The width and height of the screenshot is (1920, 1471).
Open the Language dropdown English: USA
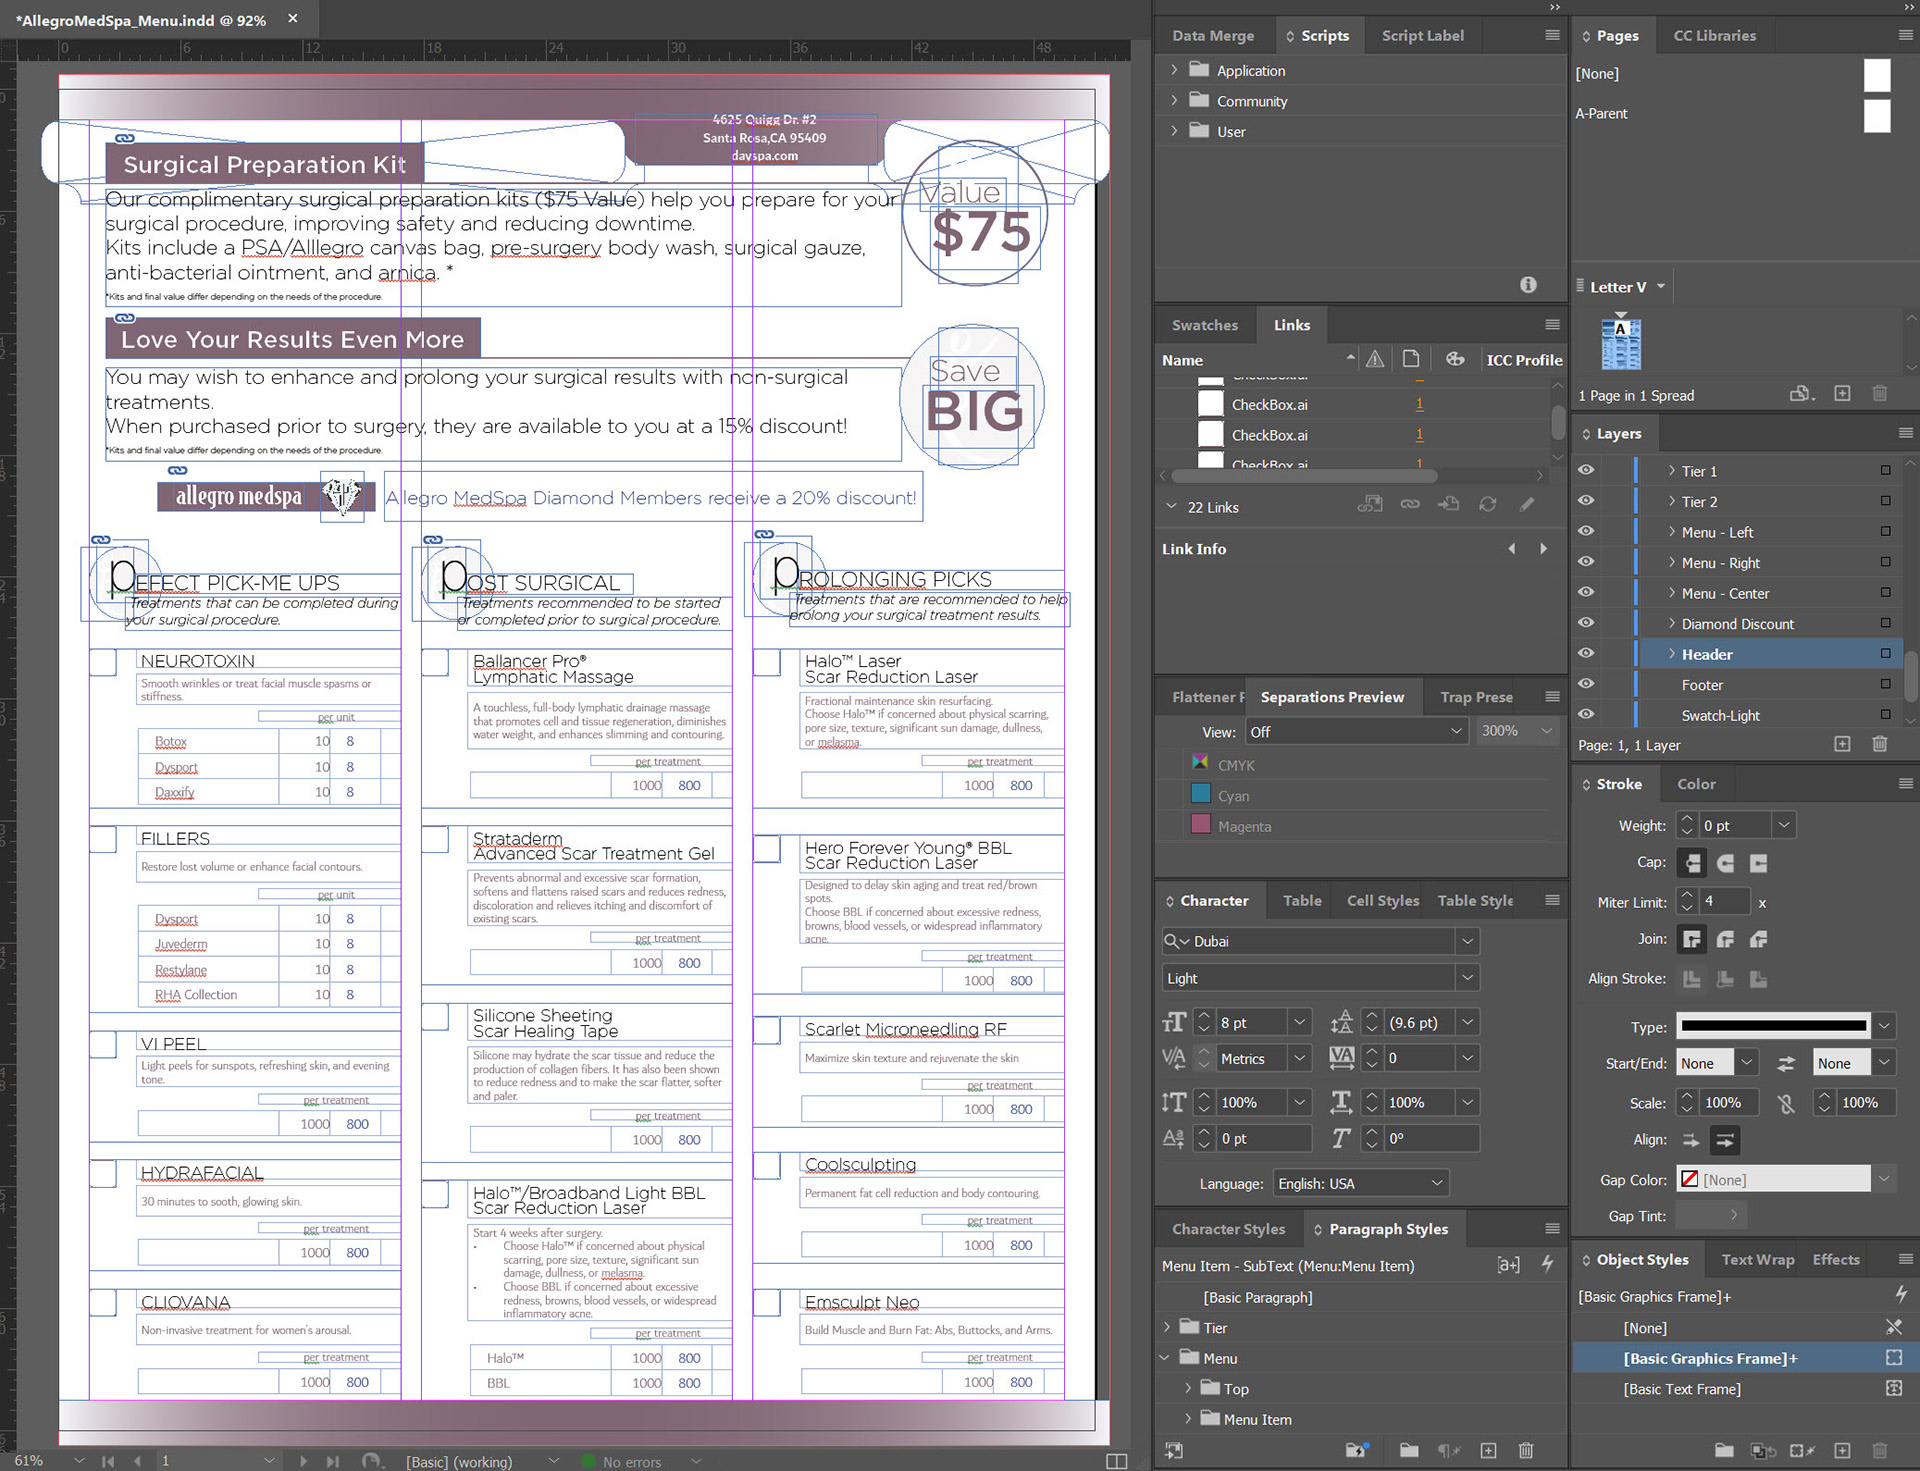click(1360, 1183)
